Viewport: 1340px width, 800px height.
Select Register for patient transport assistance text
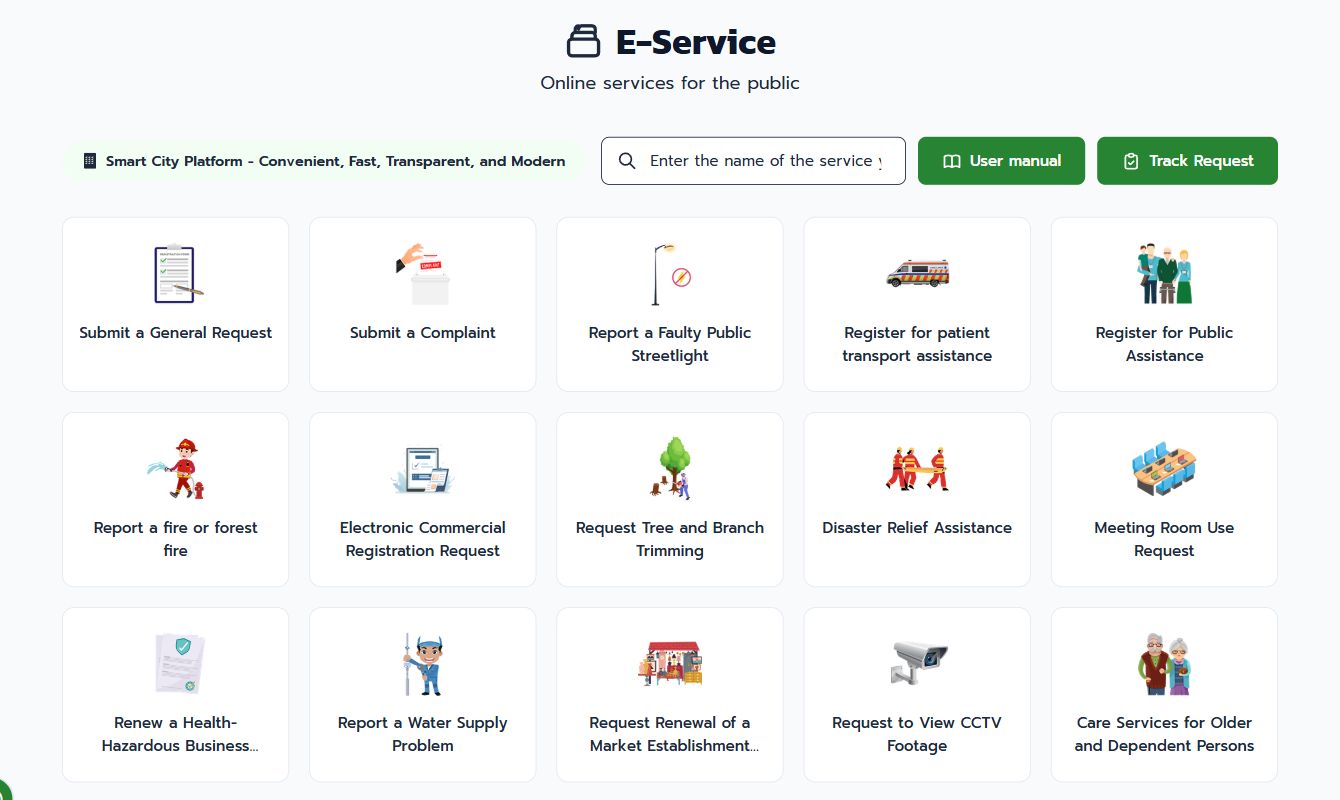pos(917,344)
